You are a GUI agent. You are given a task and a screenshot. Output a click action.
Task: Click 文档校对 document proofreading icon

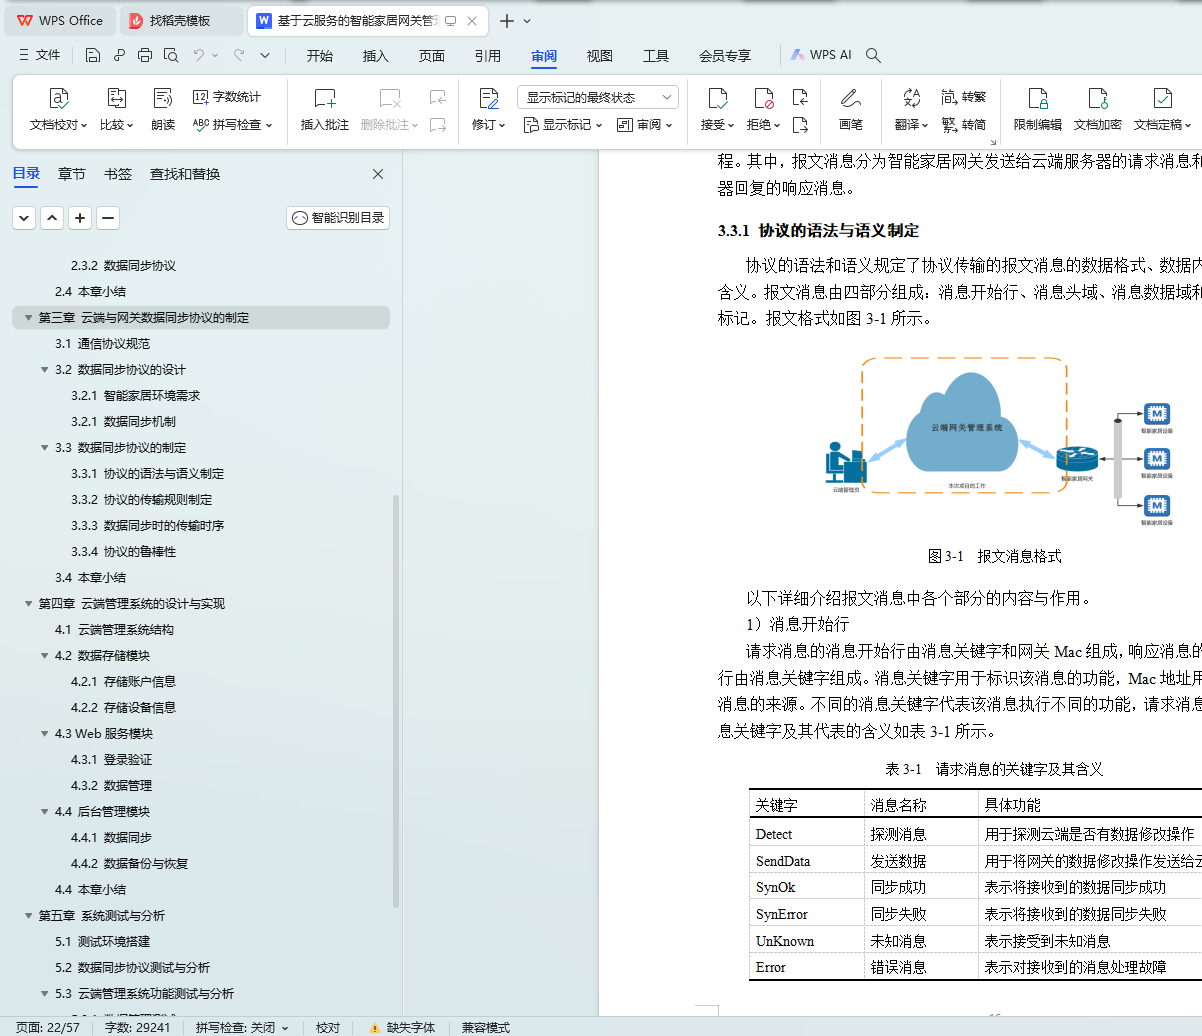[x=58, y=98]
